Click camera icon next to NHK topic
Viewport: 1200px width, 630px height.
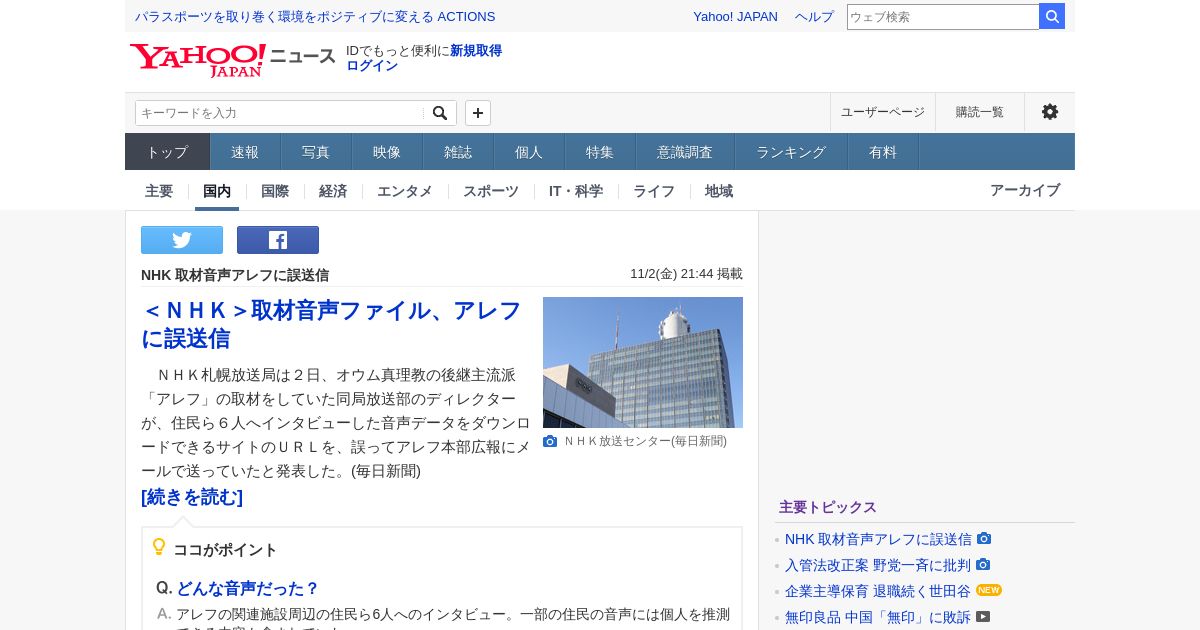(984, 538)
